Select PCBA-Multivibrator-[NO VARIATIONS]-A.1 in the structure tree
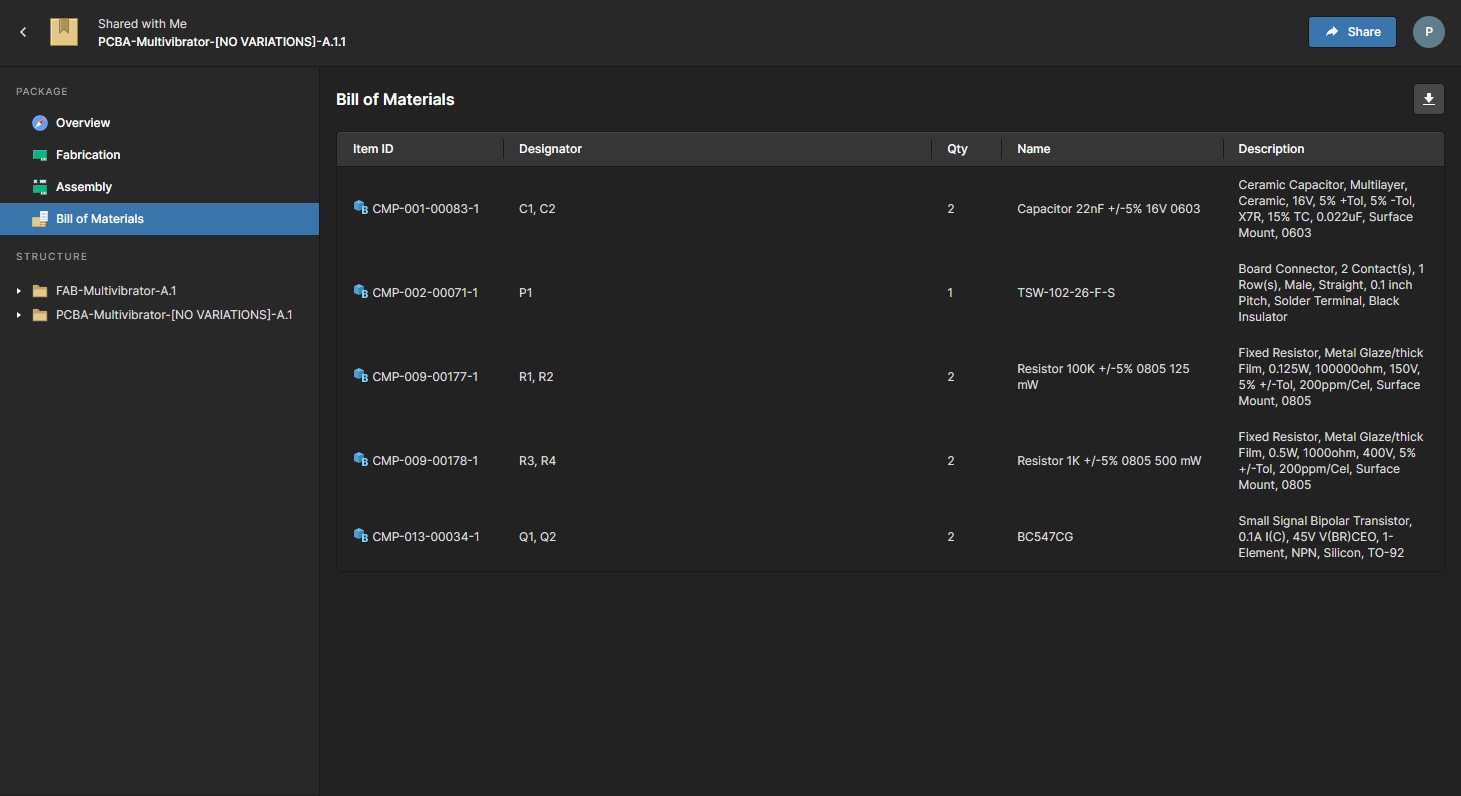Screen dimensions: 1461x796 174,315
